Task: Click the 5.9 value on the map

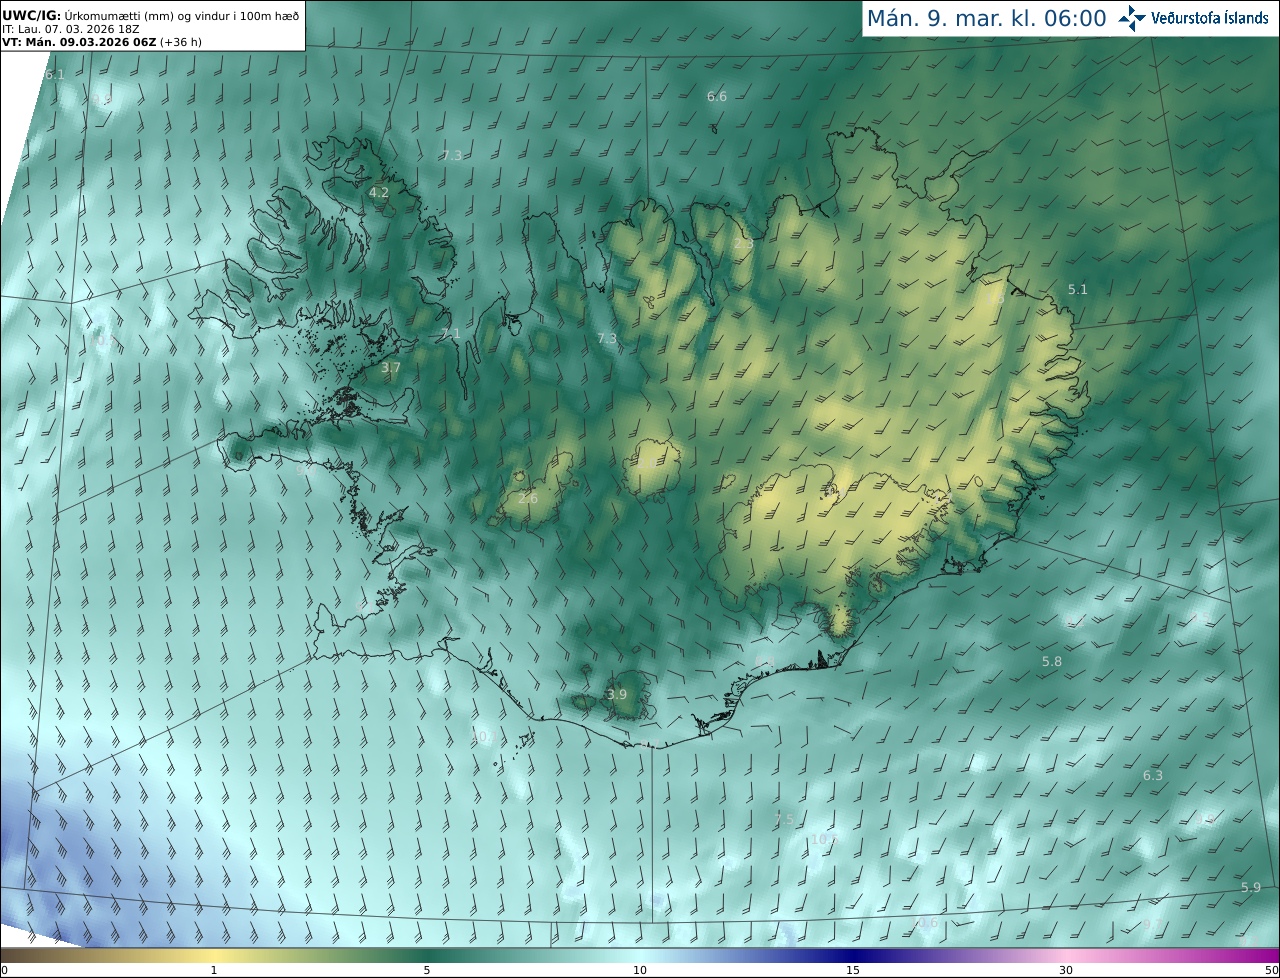Action: 1251,888
